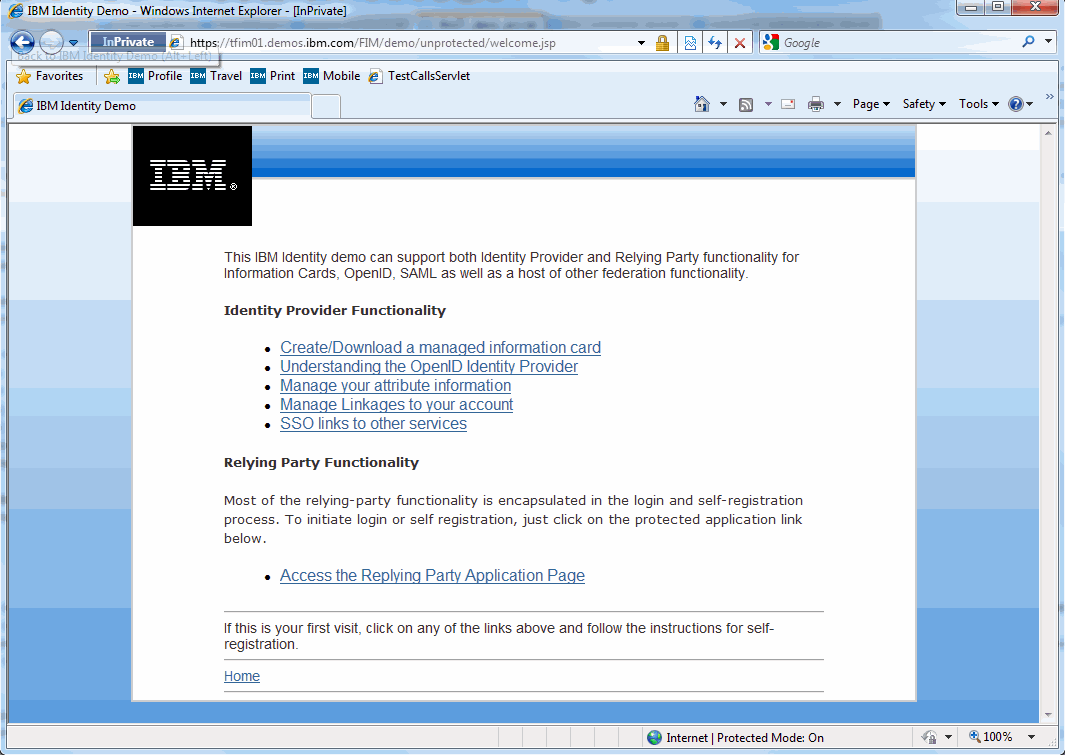Image resolution: width=1065 pixels, height=755 pixels.
Task: Click the vertical scrollbar down arrow
Action: (1048, 714)
